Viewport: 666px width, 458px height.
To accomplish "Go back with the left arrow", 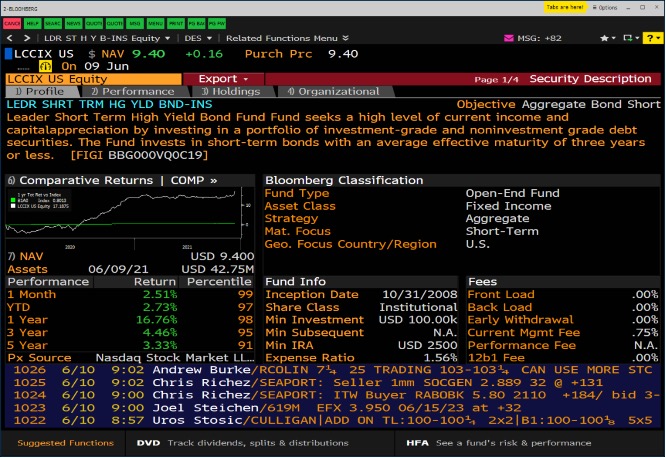I will [10, 38].
